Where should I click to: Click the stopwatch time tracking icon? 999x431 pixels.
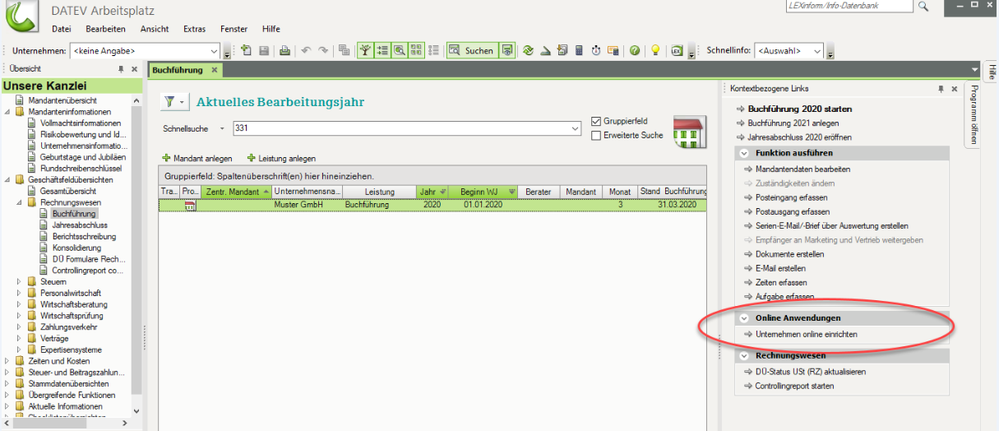coord(596,51)
